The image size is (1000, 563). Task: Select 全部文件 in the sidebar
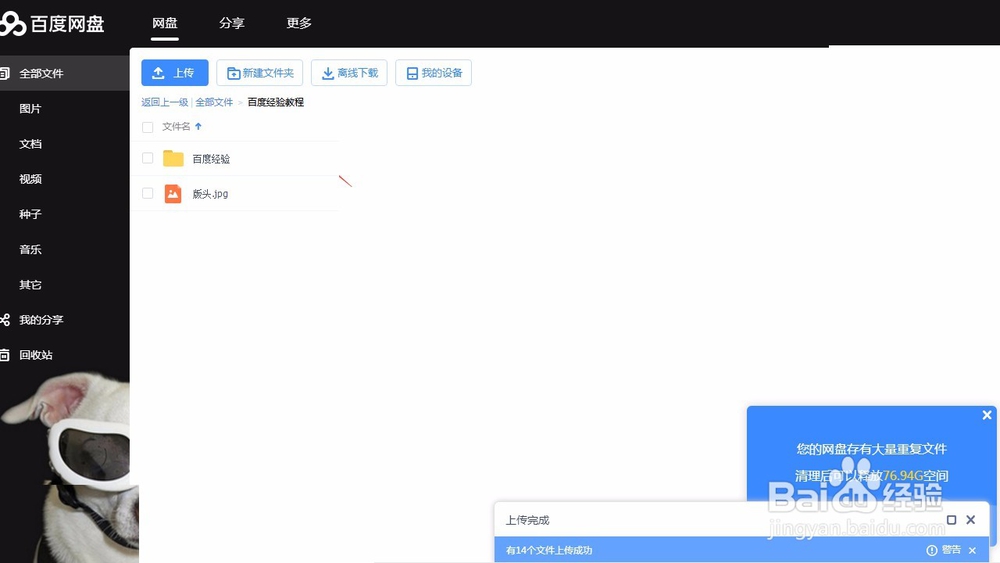(64, 73)
